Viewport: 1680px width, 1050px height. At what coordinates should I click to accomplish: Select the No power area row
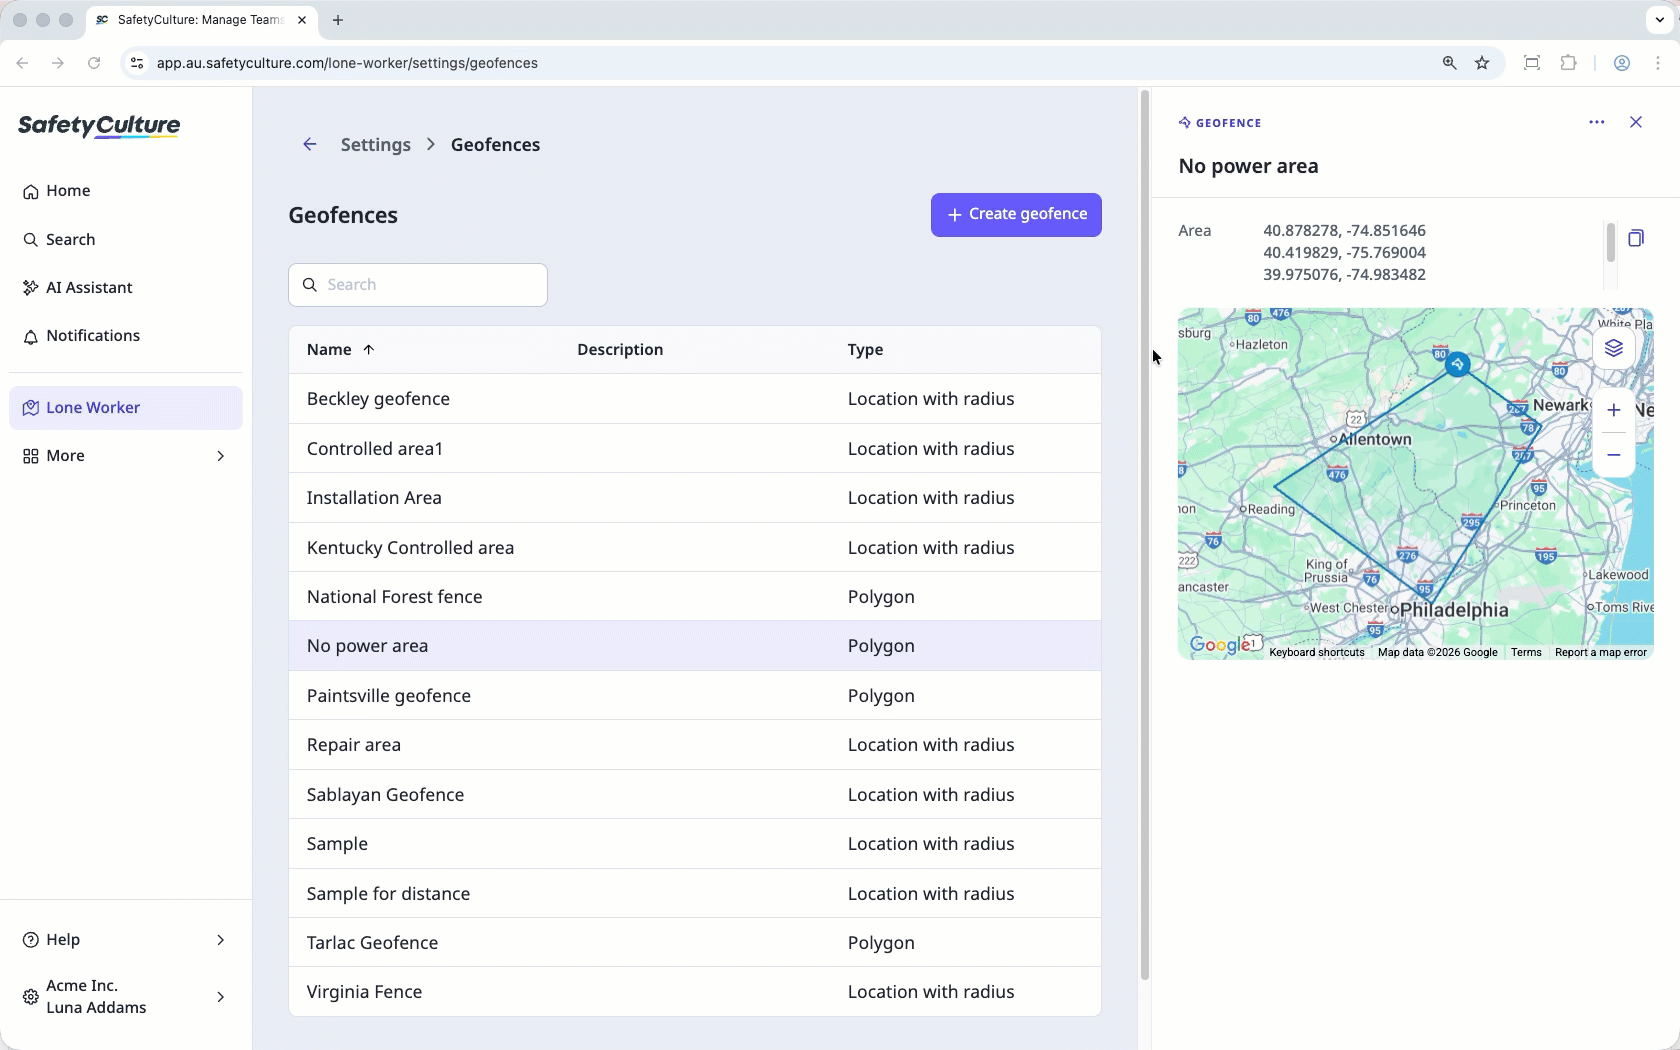coord(695,646)
